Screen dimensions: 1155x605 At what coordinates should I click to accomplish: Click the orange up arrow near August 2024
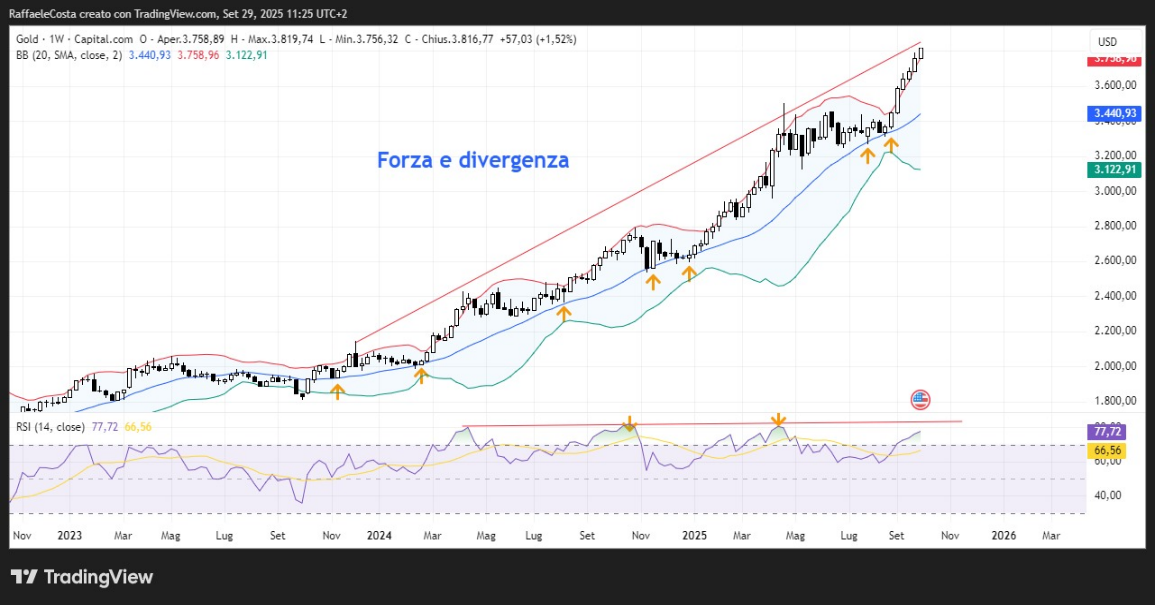click(x=564, y=314)
